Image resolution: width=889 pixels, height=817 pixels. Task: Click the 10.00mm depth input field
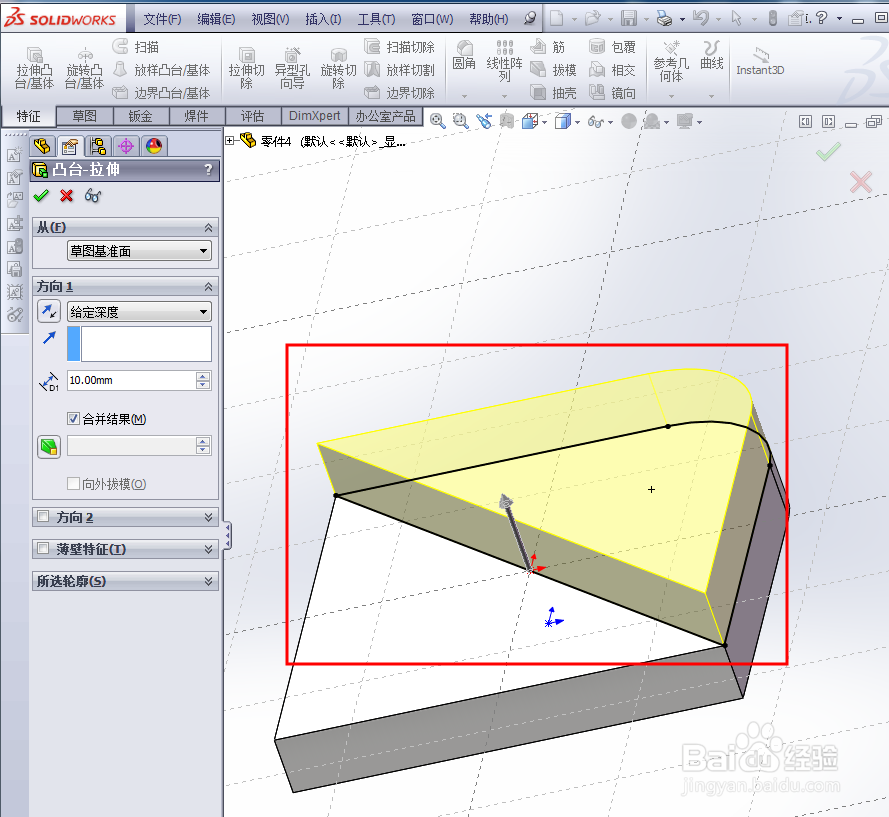pyautogui.click(x=131, y=380)
